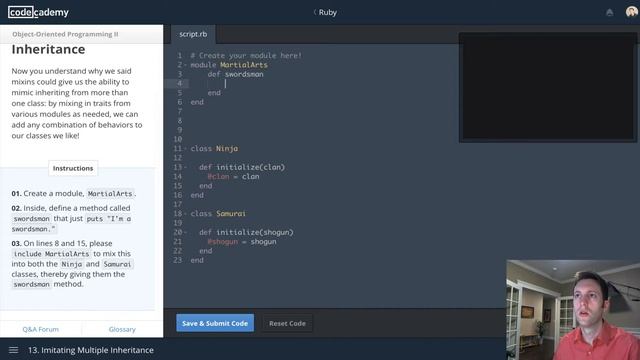Image resolution: width=640 pixels, height=360 pixels.
Task: Click line number 8 in gutter
Action: coord(179,120)
